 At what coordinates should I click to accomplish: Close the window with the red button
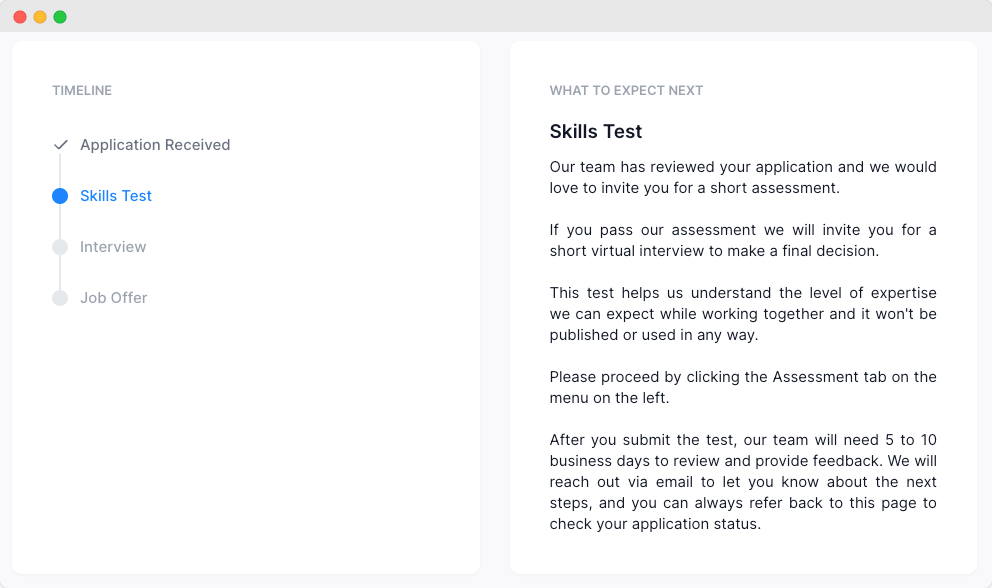click(x=20, y=17)
